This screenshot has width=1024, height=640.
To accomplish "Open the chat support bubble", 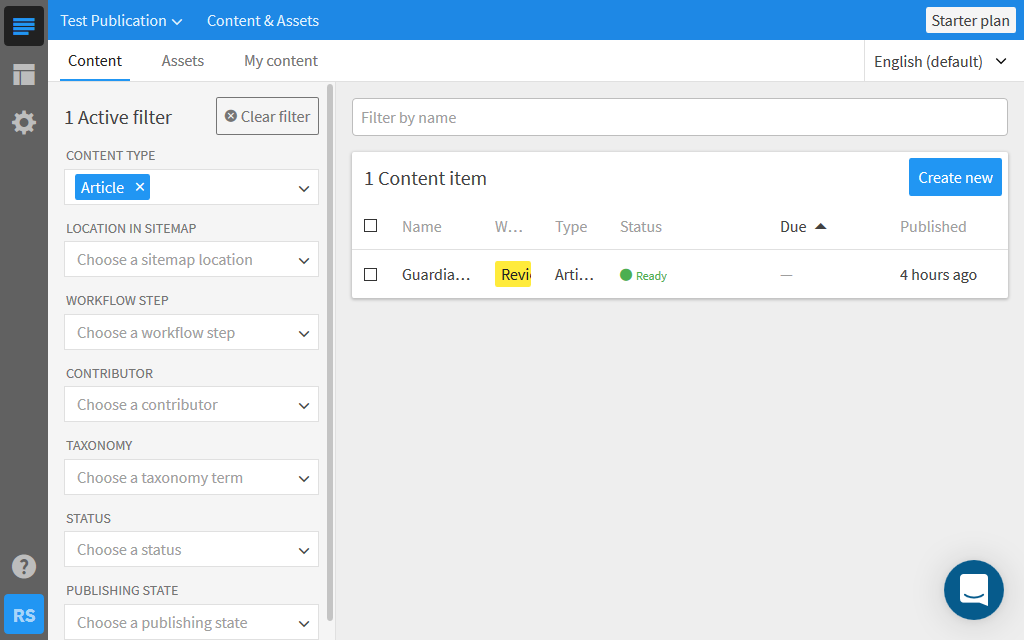I will [x=973, y=589].
